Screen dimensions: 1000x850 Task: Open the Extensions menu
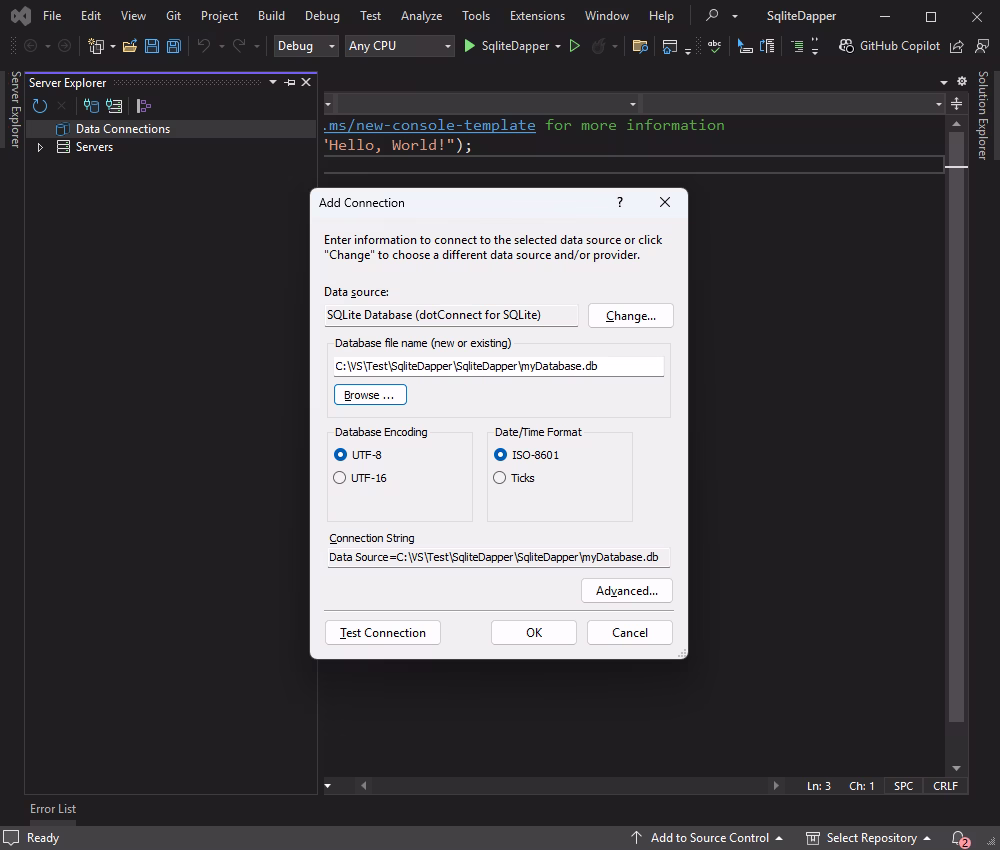[537, 15]
